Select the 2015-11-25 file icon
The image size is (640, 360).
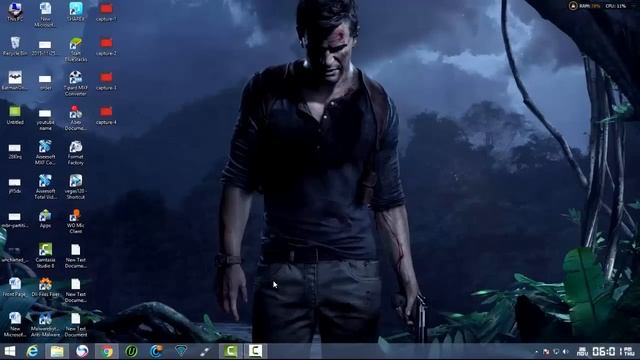coord(45,47)
